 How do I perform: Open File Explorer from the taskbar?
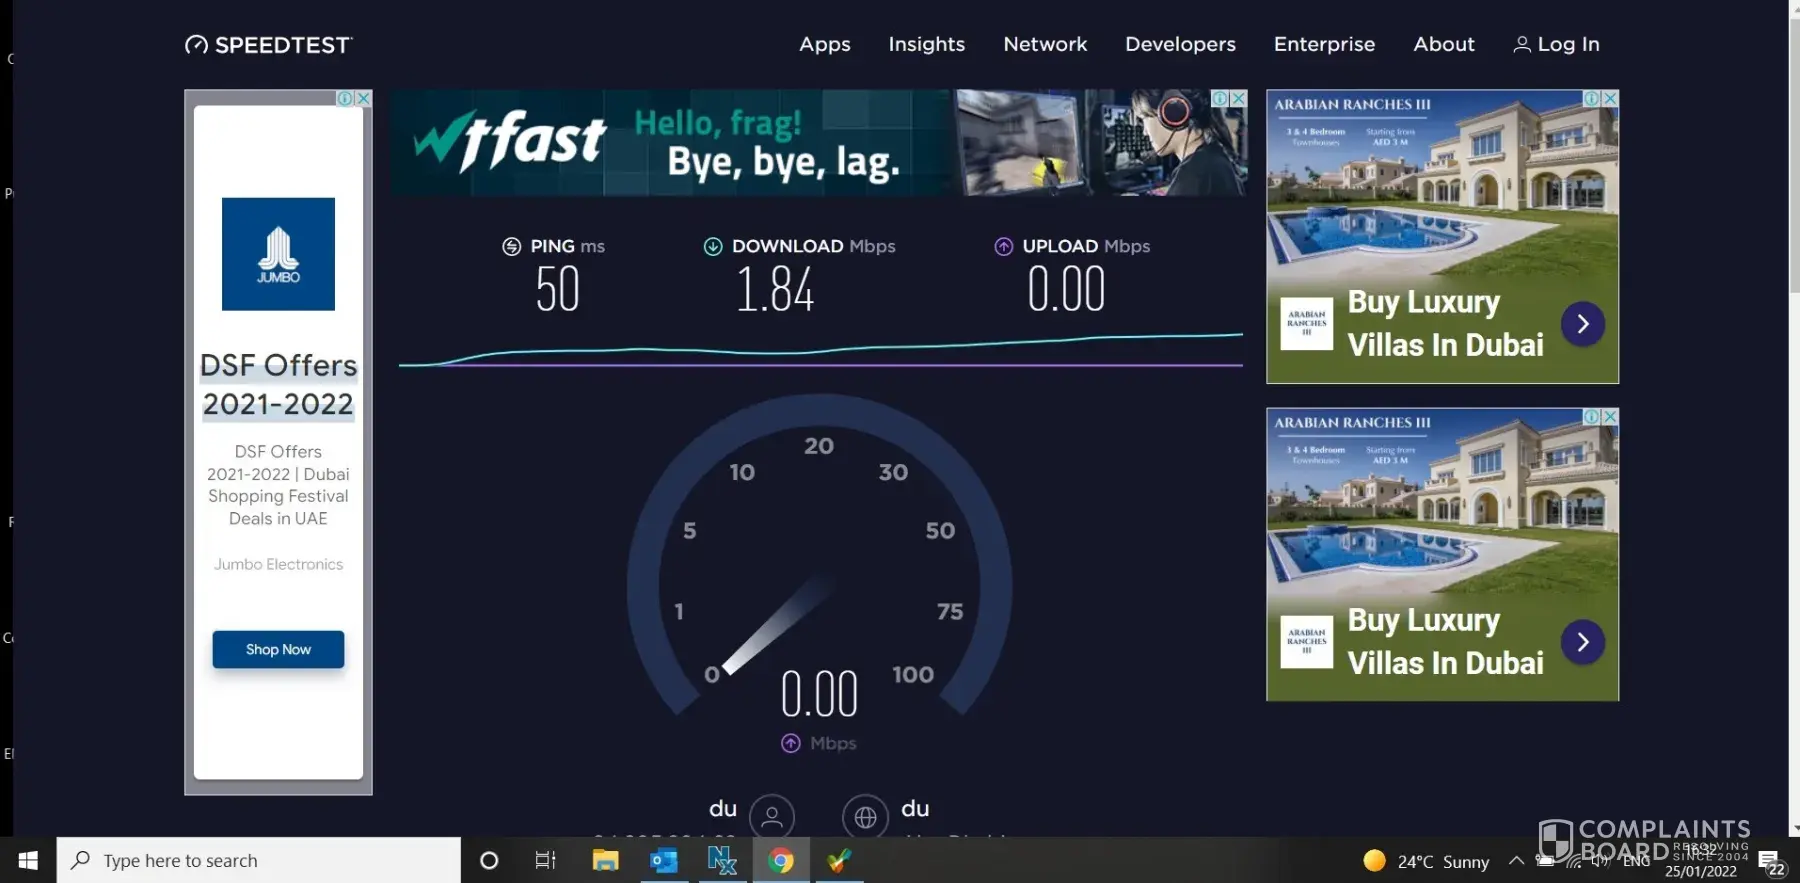(x=605, y=860)
